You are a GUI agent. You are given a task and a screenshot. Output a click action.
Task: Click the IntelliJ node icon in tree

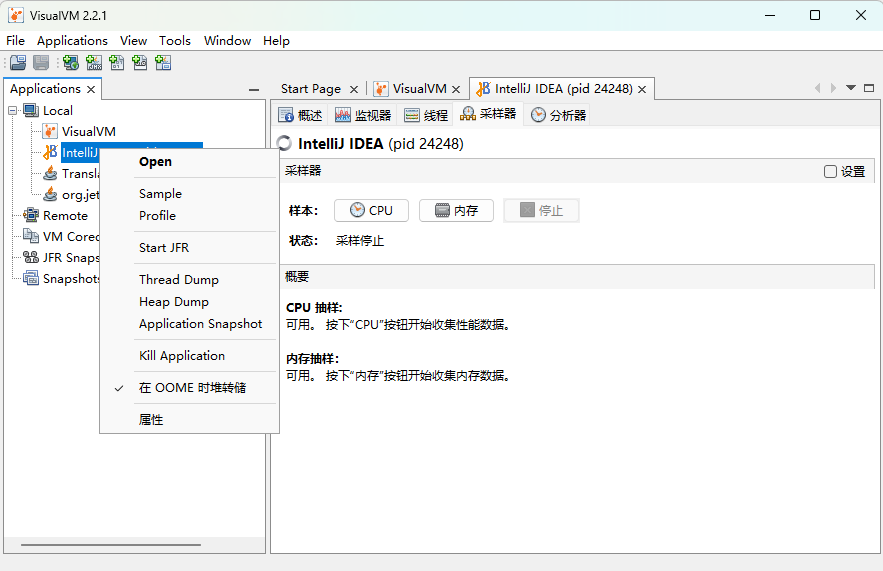tap(50, 152)
